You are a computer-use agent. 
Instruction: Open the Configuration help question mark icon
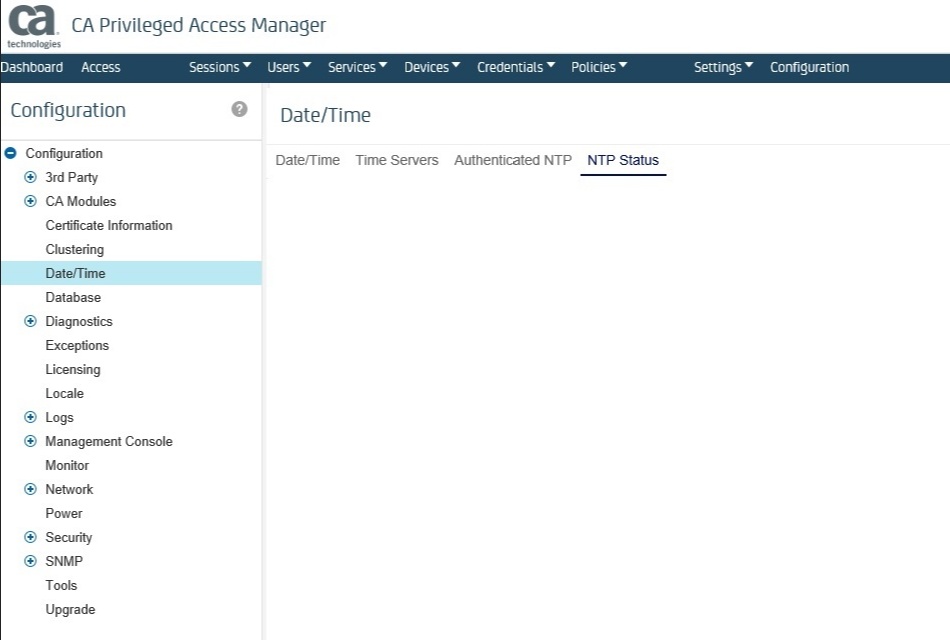pos(239,109)
